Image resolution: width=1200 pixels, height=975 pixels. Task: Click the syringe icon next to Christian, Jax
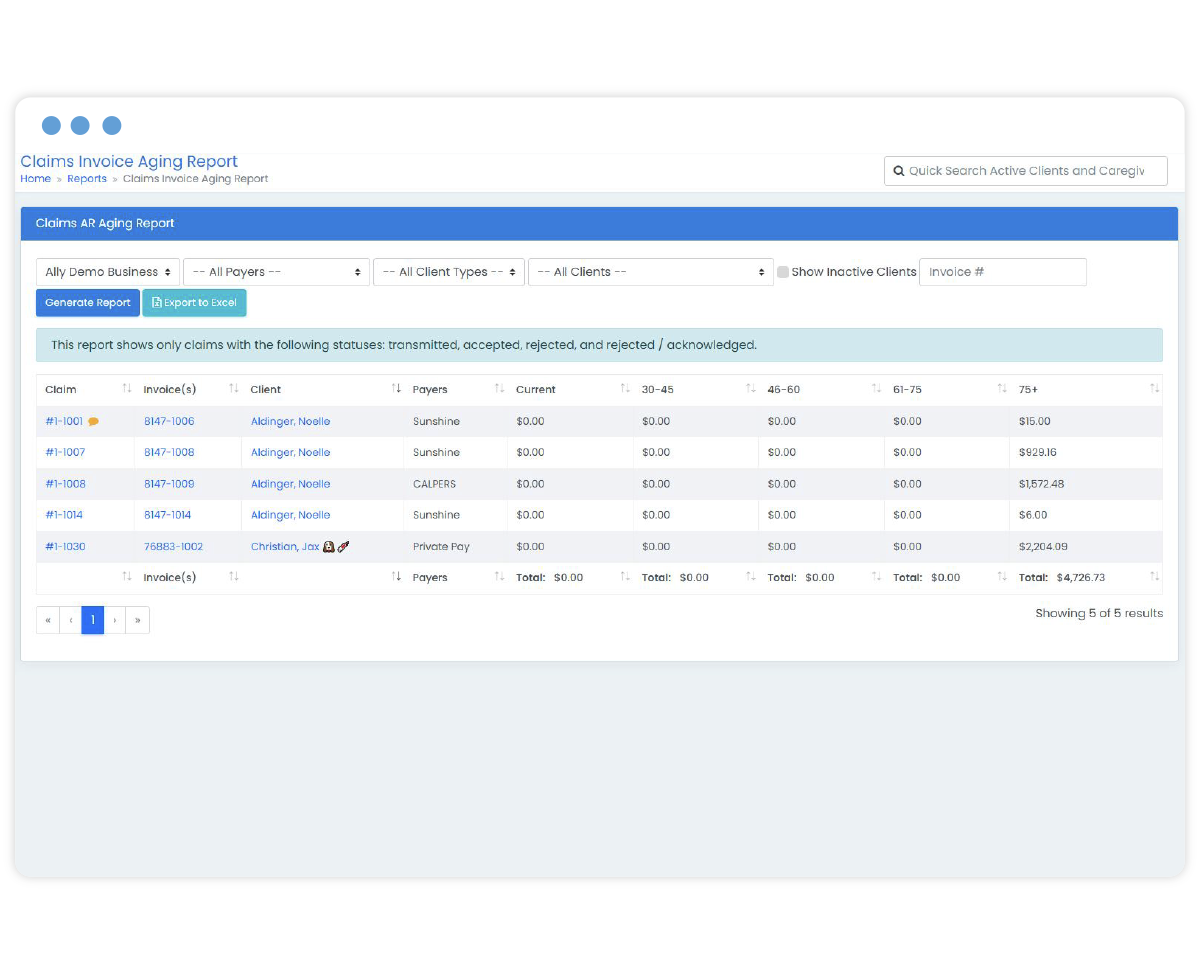tap(343, 547)
